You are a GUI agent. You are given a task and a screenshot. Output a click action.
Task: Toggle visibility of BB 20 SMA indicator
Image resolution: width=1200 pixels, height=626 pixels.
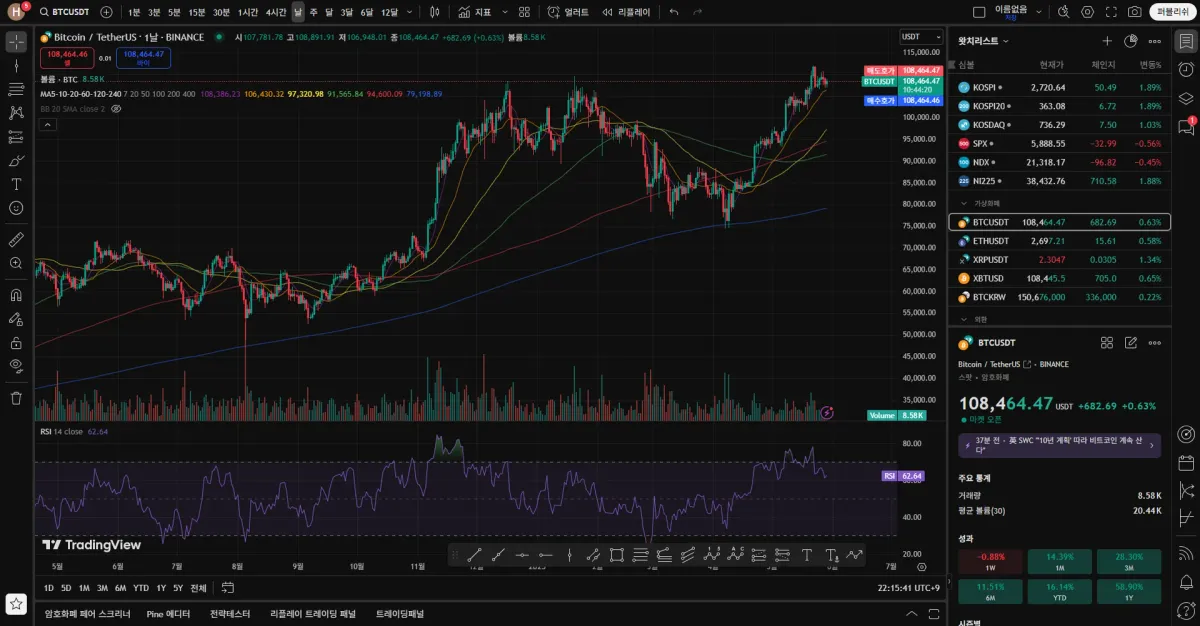tap(116, 108)
